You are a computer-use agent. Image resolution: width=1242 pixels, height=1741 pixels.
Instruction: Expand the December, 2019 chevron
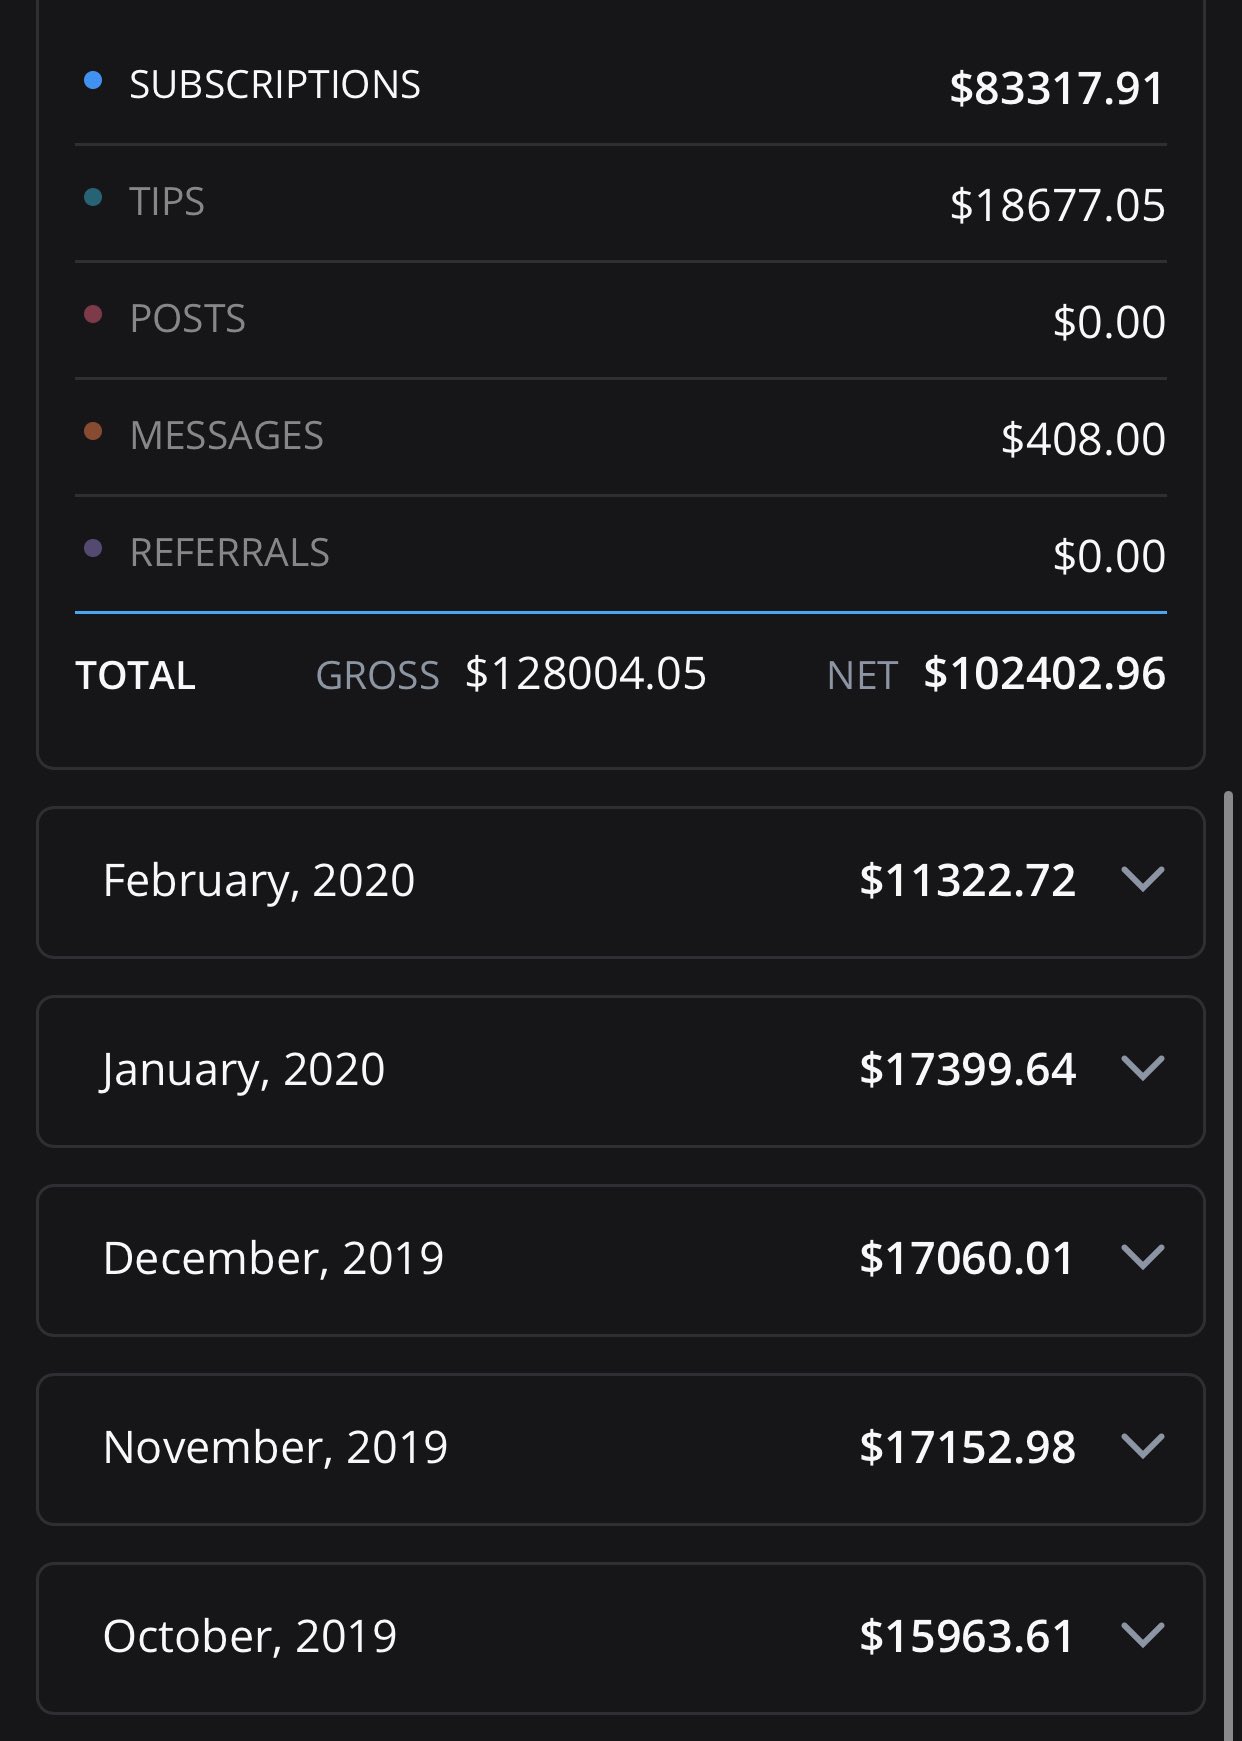coord(1143,1258)
